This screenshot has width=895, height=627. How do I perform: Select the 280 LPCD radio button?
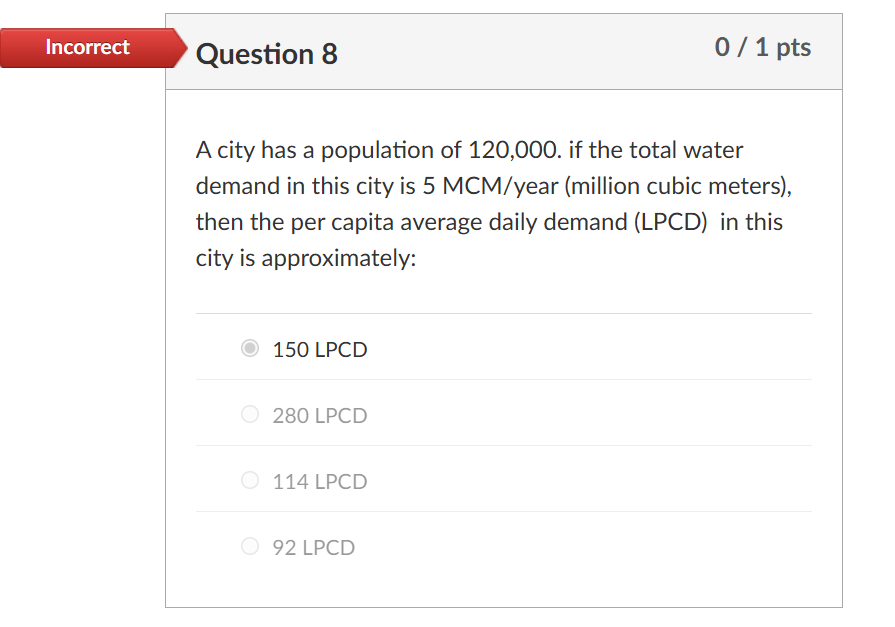[x=249, y=414]
